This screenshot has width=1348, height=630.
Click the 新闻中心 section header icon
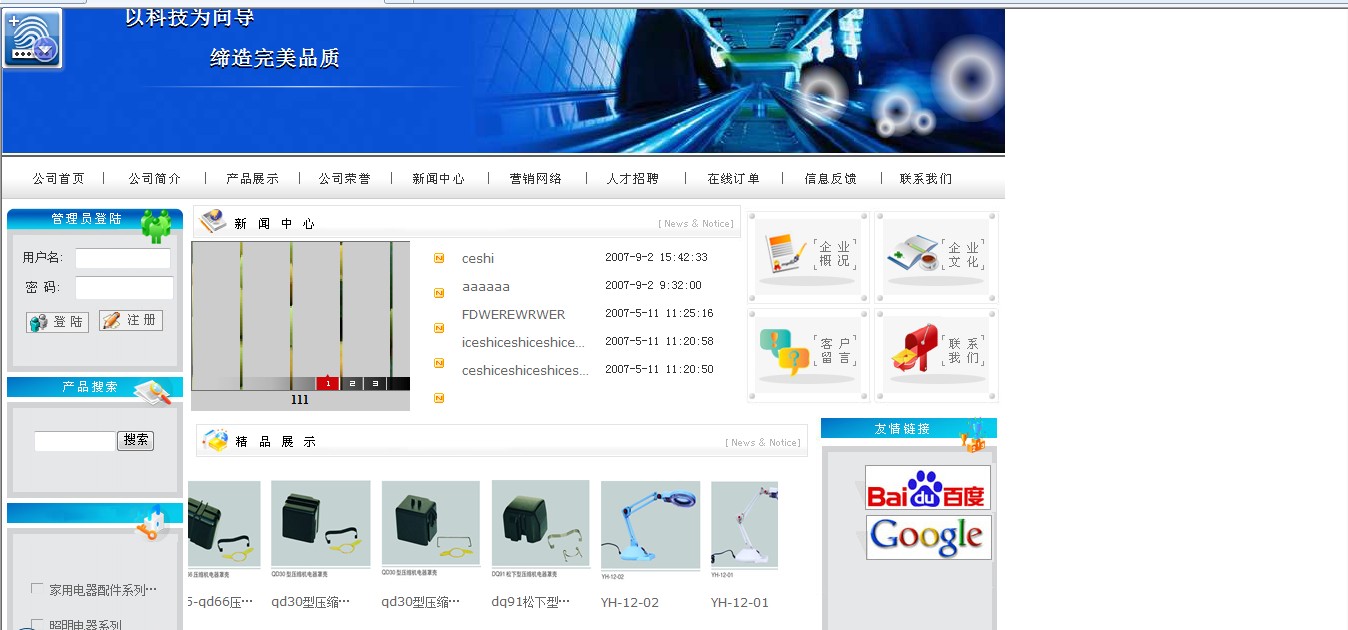click(x=212, y=221)
